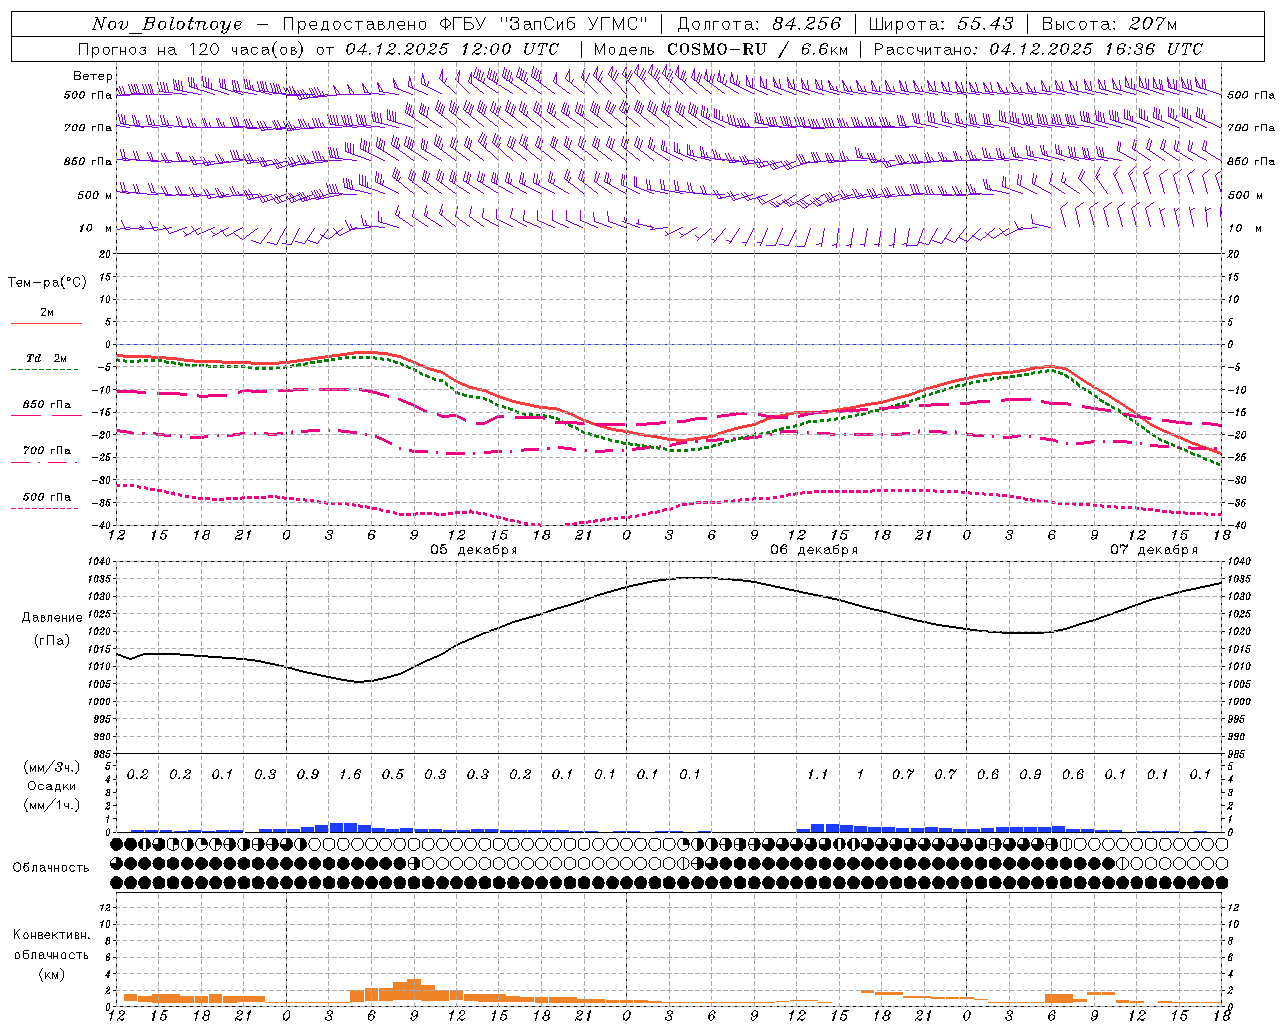Click the 'Тем-ра(°C)' temperature panel label

tap(47, 283)
